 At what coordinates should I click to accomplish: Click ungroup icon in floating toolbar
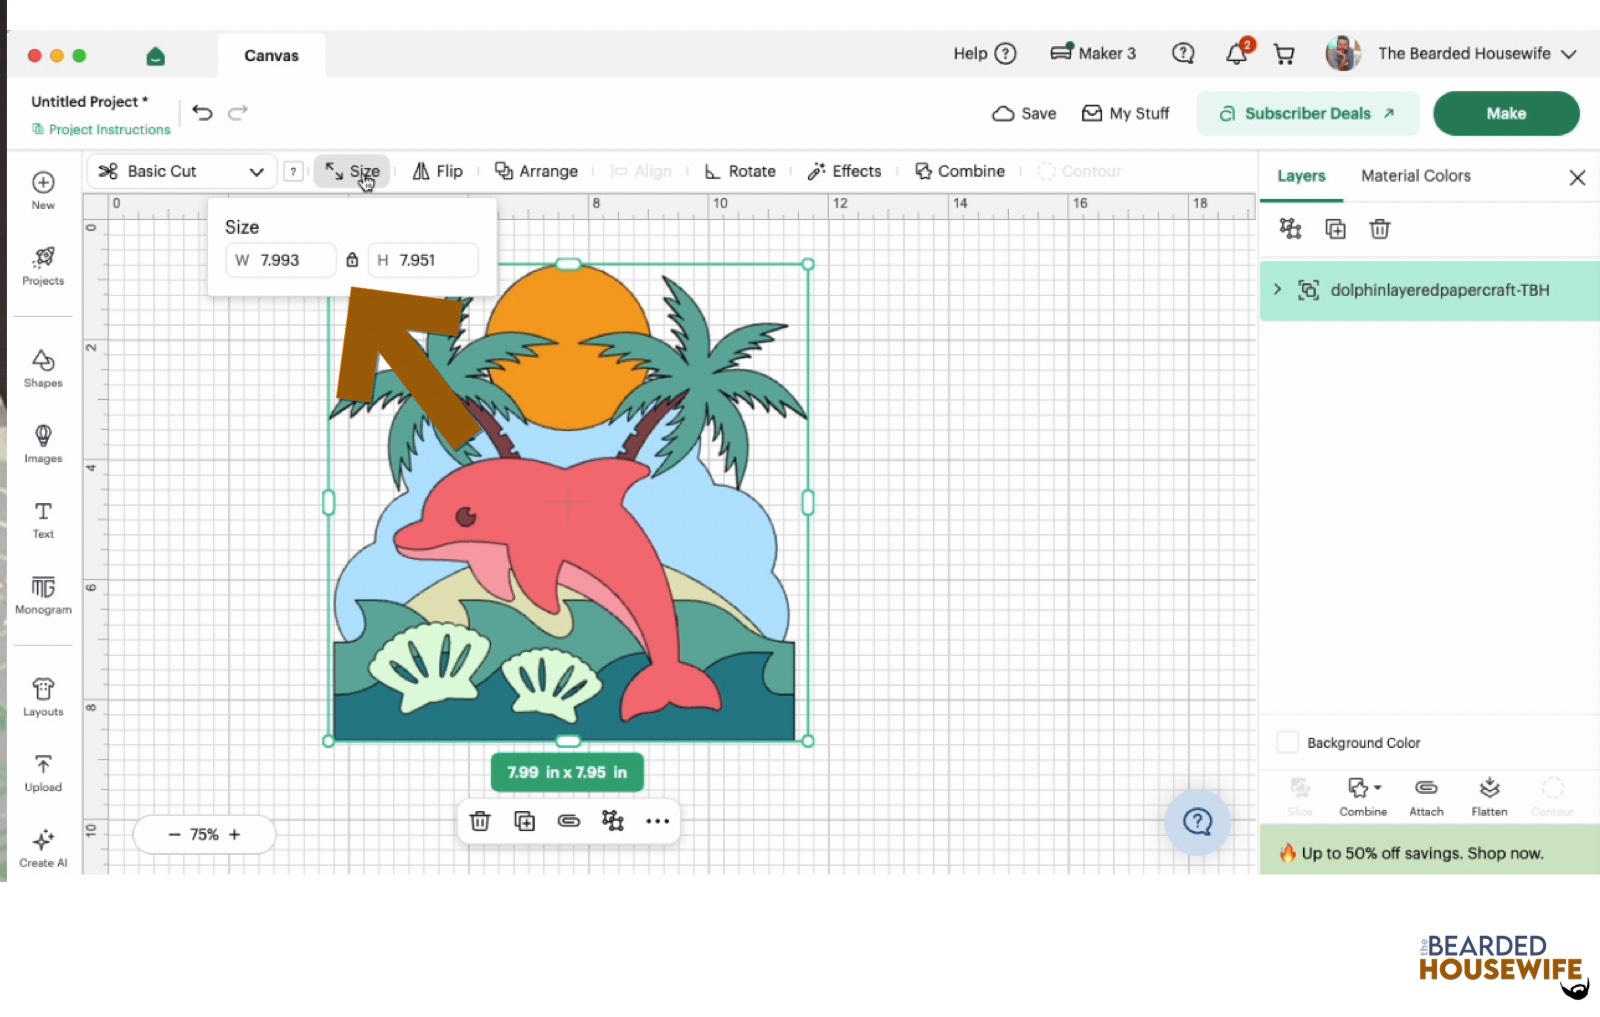tap(613, 821)
